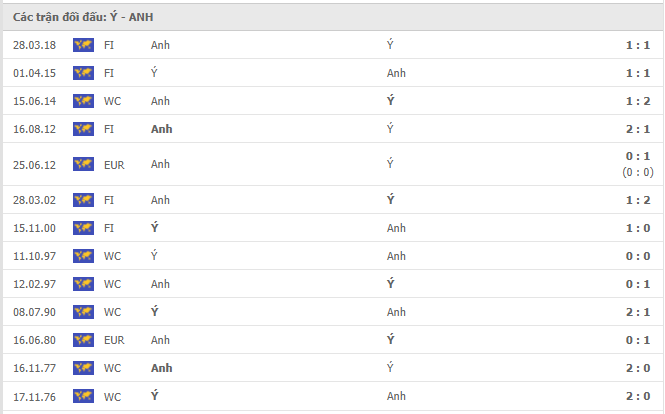Open the 2 : 0 score for 16.11.77

point(638,368)
